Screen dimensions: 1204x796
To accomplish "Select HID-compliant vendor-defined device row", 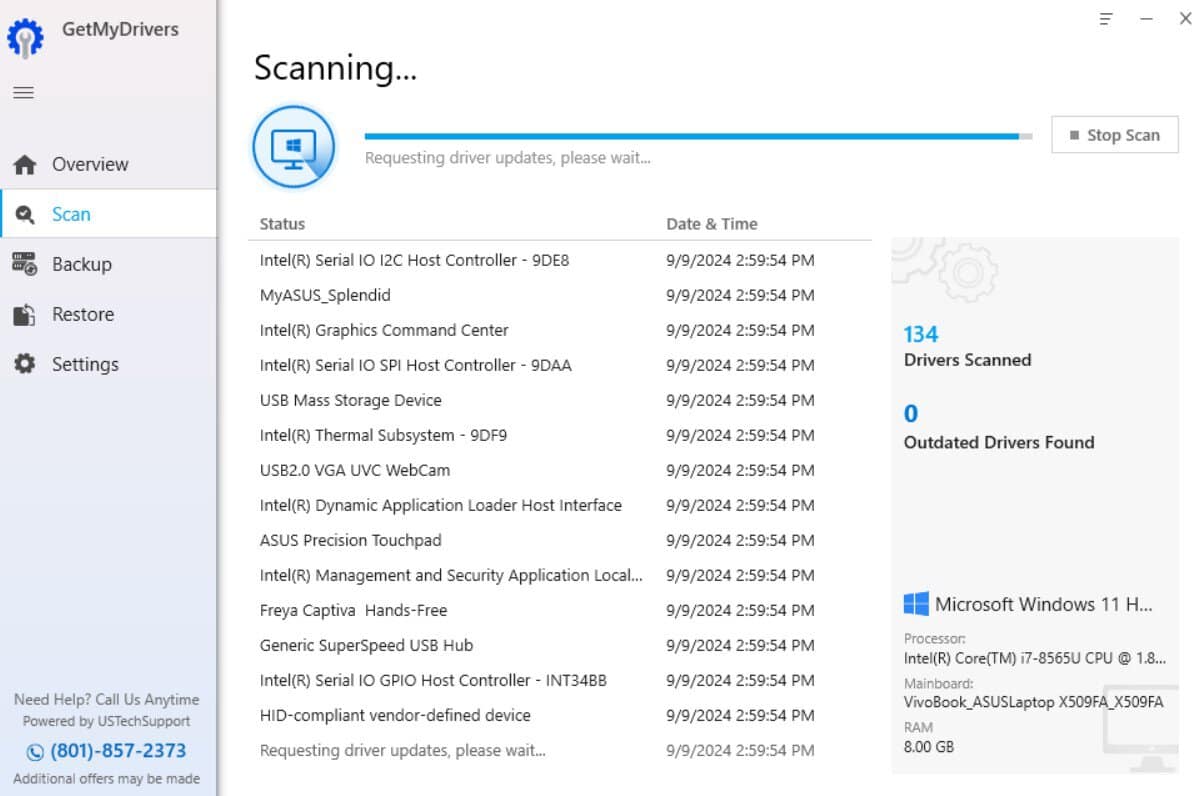I will [560, 715].
